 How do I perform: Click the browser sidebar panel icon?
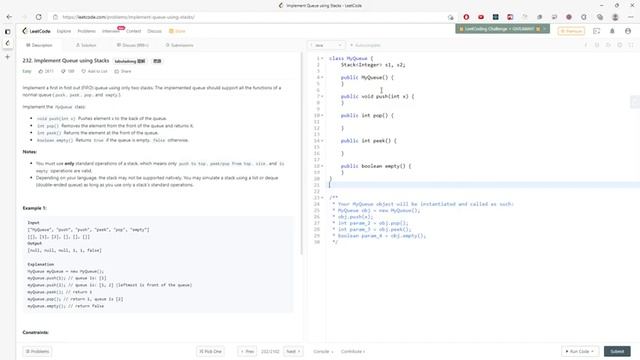pyautogui.click(x=7, y=31)
